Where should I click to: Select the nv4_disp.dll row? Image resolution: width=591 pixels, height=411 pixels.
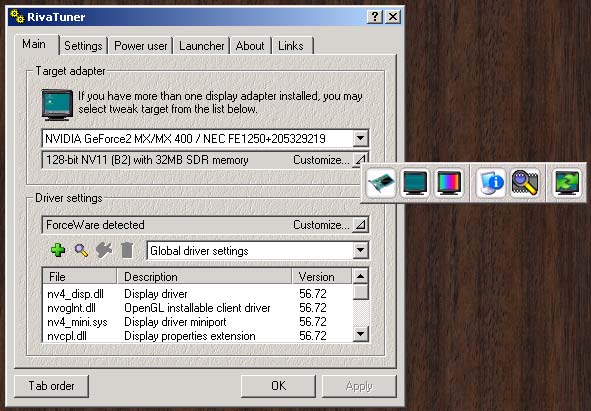pos(198,294)
